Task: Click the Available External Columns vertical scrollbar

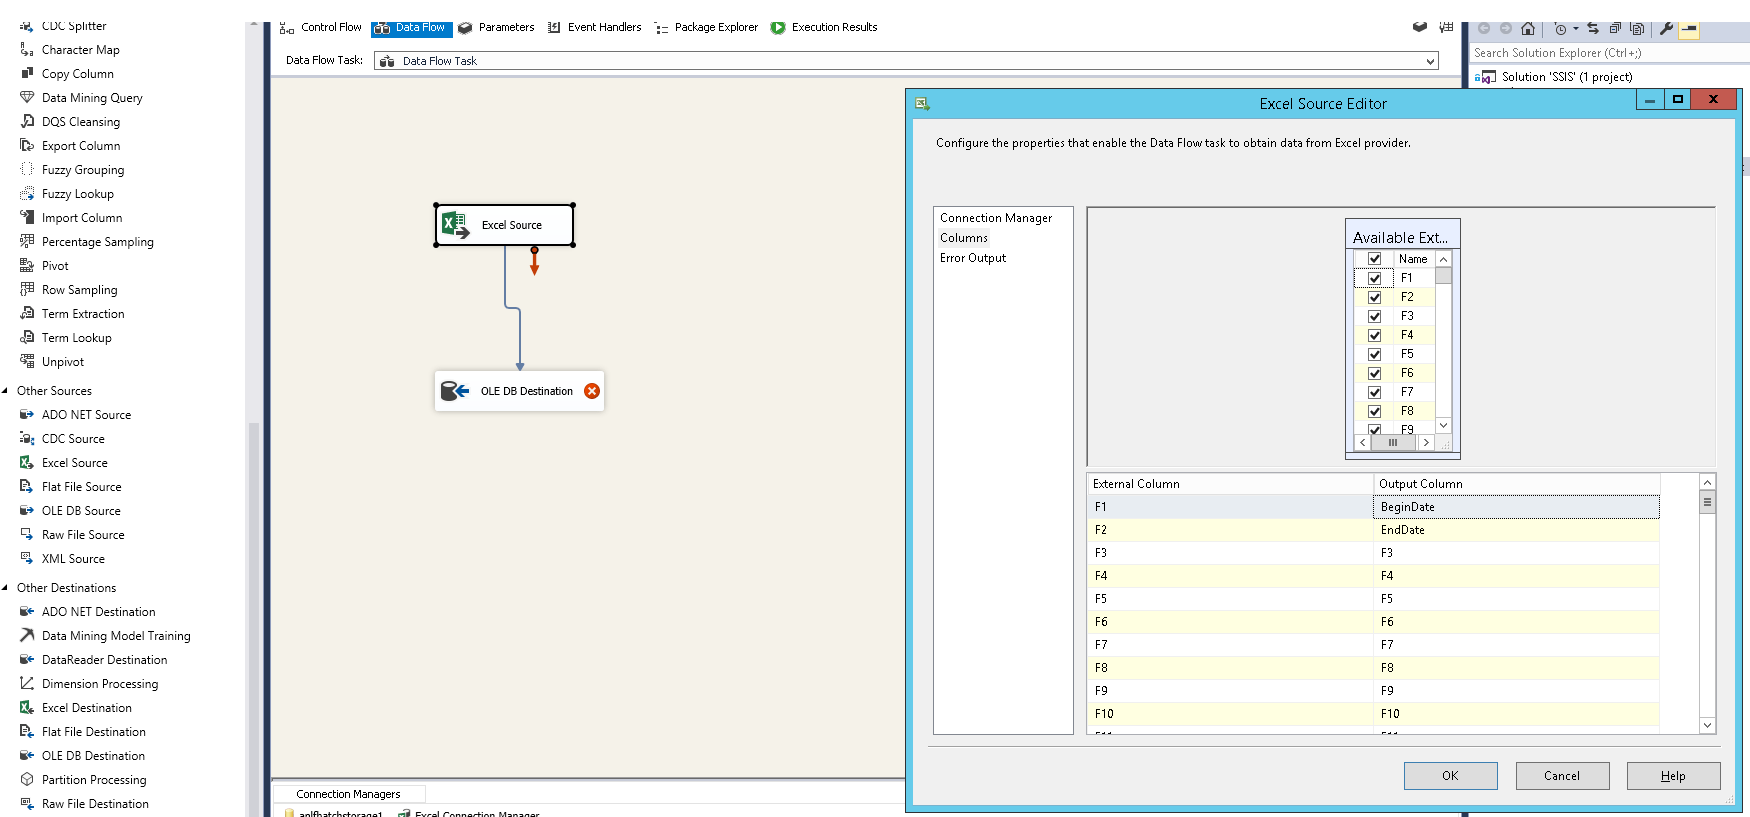Action: point(1443,342)
